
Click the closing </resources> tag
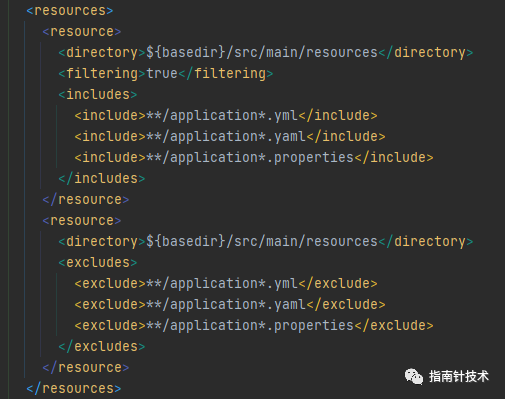(x=74, y=388)
